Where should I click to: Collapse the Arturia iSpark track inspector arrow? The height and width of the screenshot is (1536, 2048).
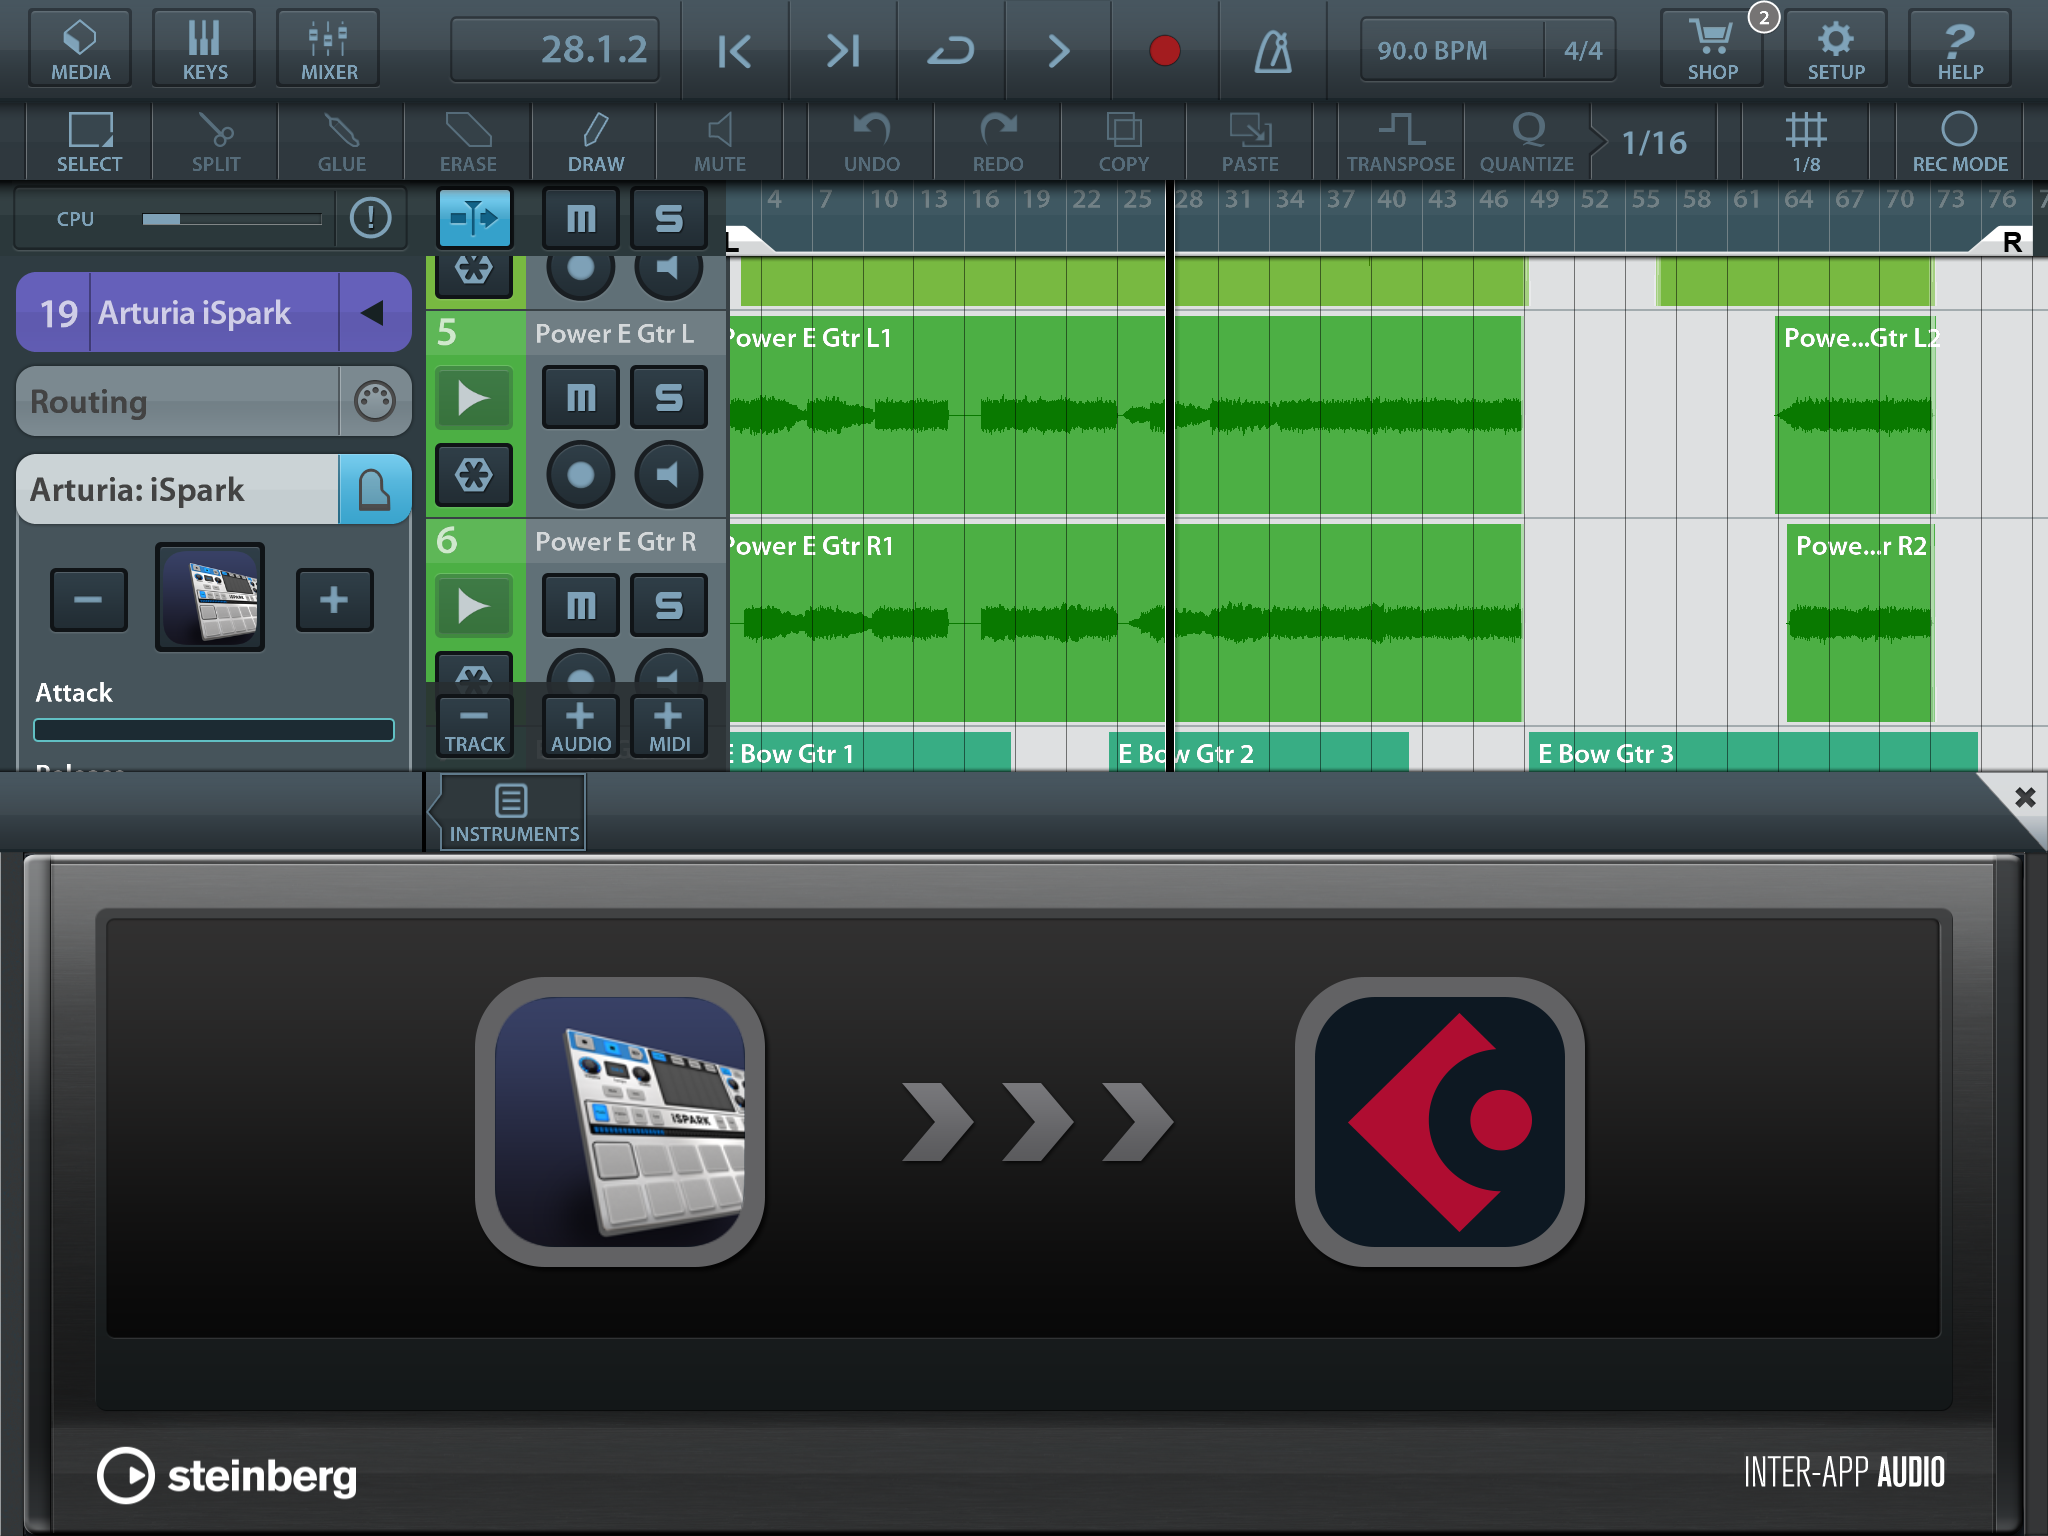click(x=374, y=313)
